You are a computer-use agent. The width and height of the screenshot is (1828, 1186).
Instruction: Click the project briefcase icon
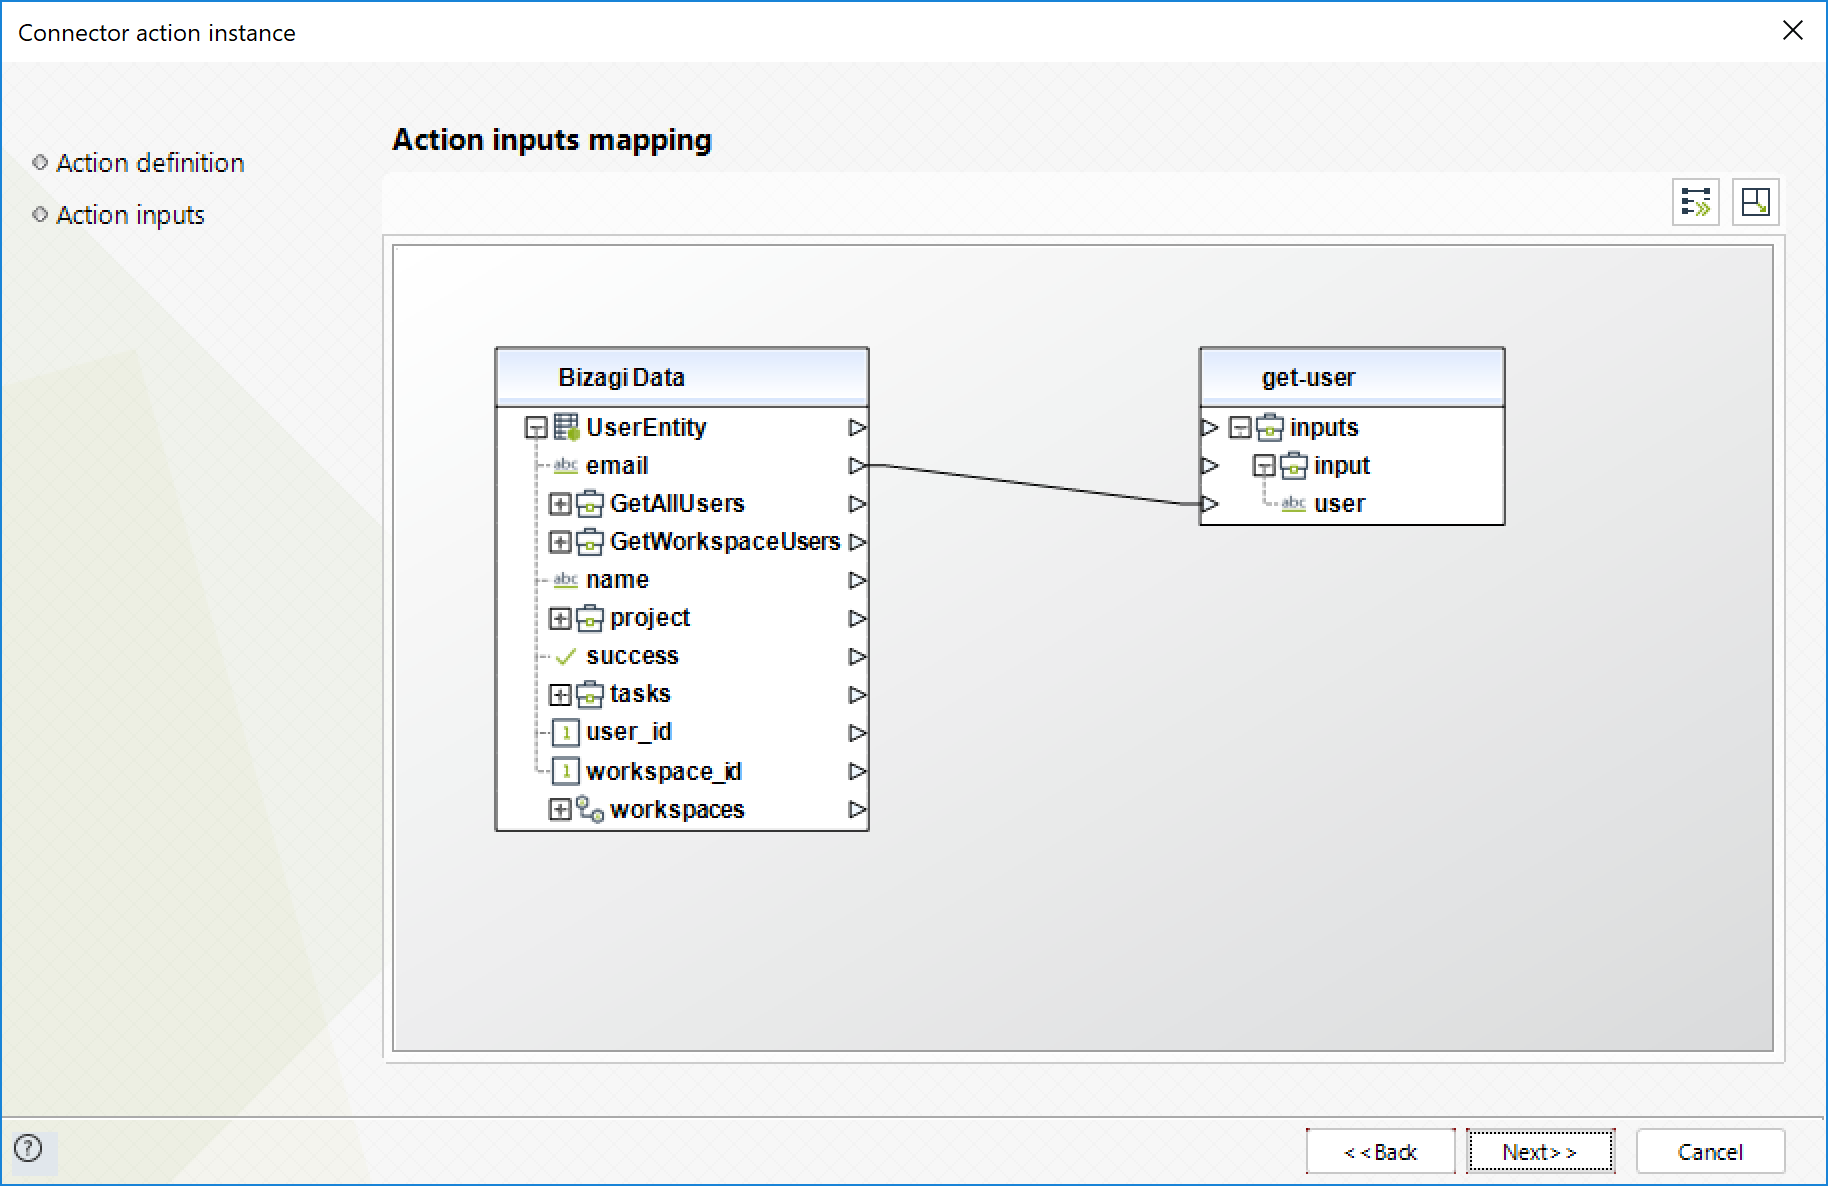coord(590,618)
